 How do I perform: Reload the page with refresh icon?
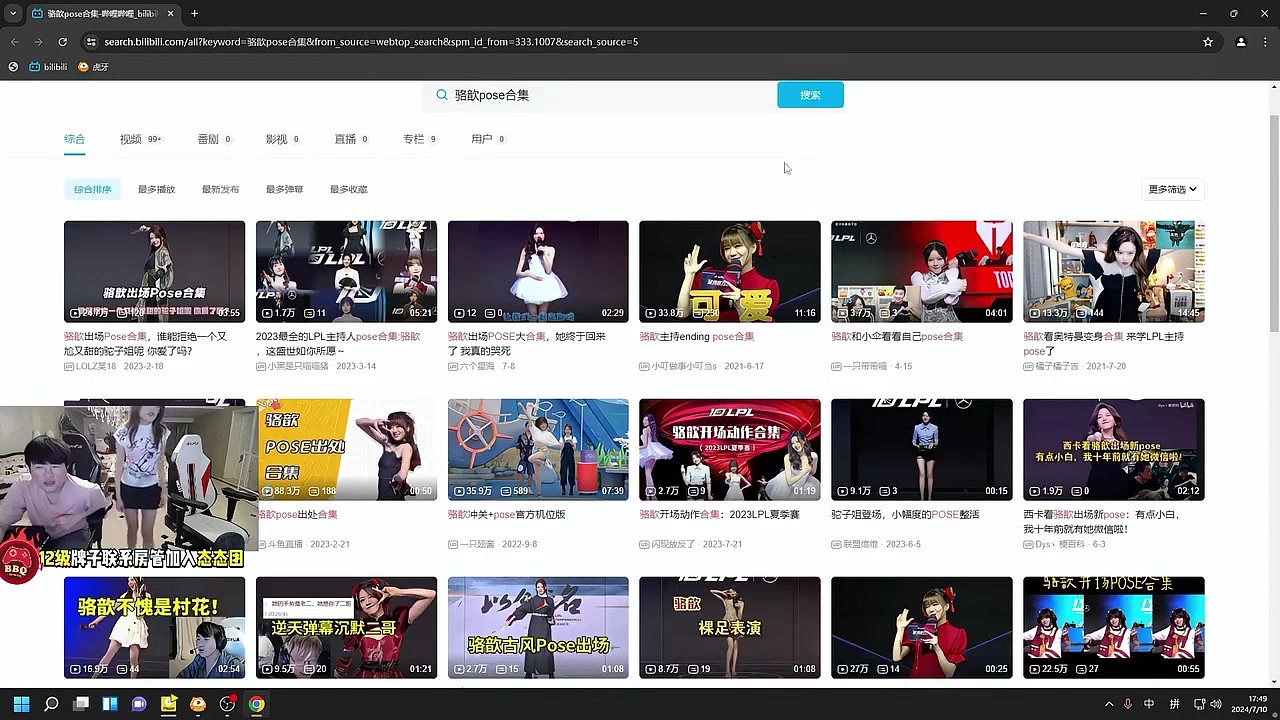click(62, 42)
